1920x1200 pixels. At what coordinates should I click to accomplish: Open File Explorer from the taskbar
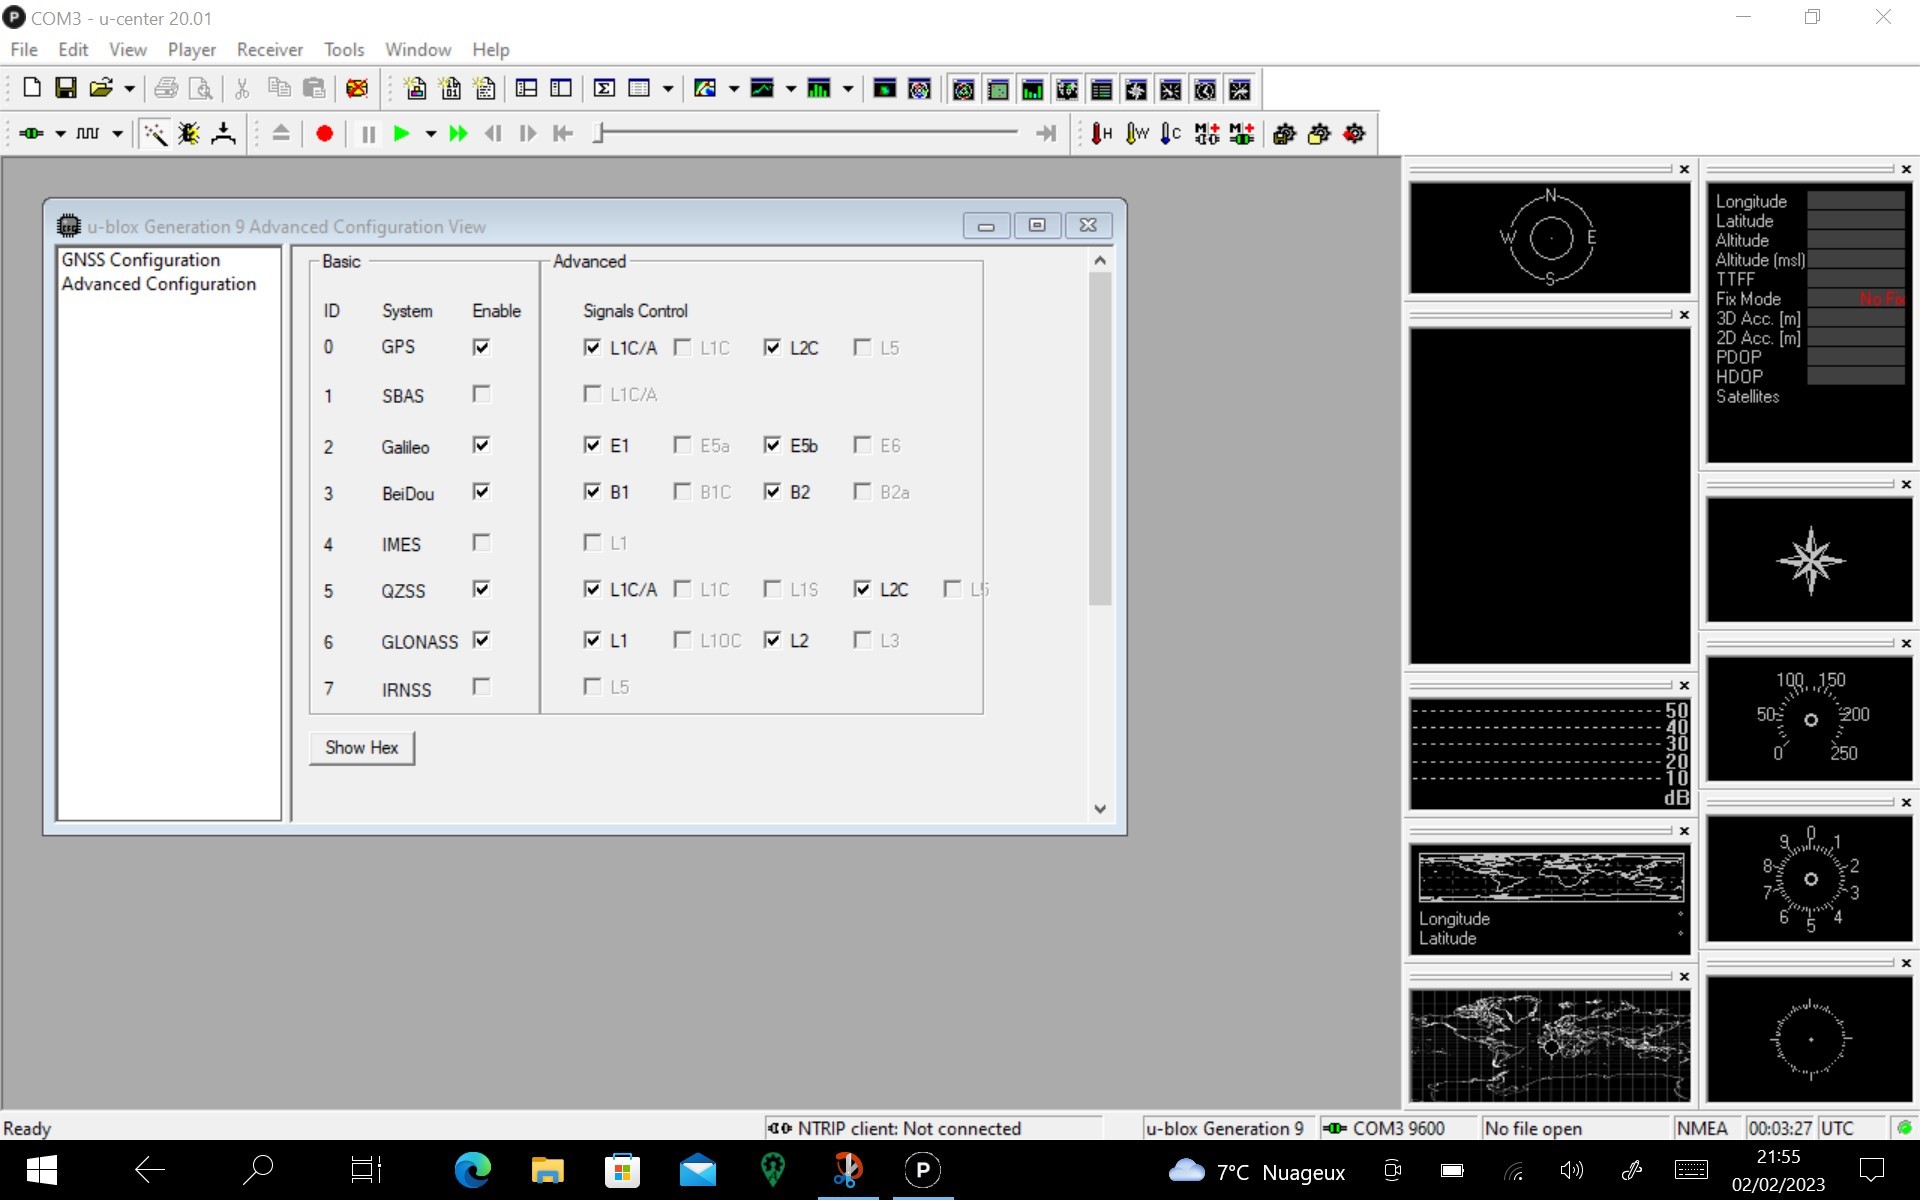coord(547,1169)
